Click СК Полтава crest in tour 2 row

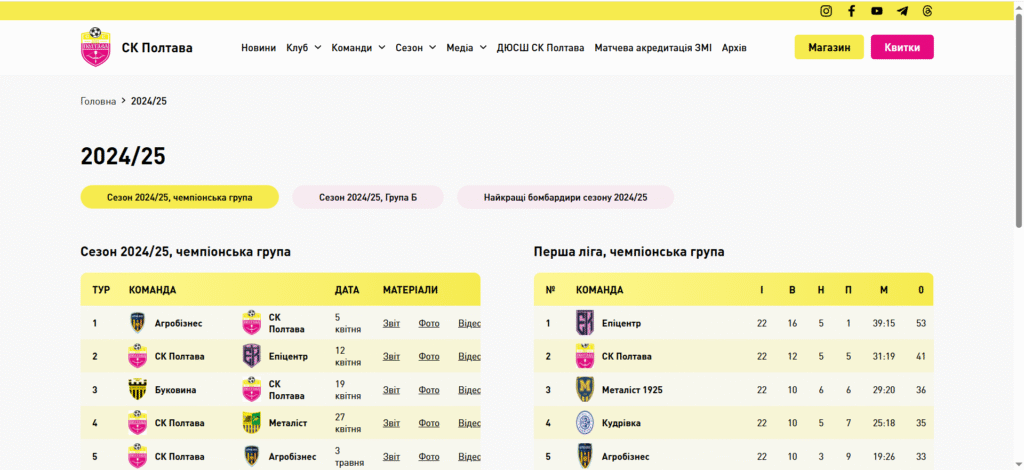click(x=137, y=356)
